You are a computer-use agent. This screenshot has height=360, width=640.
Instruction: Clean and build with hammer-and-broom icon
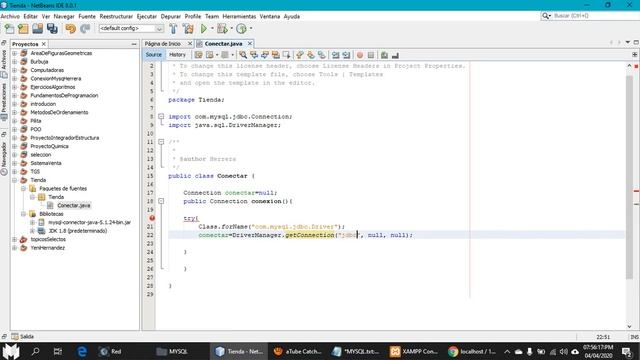click(188, 29)
